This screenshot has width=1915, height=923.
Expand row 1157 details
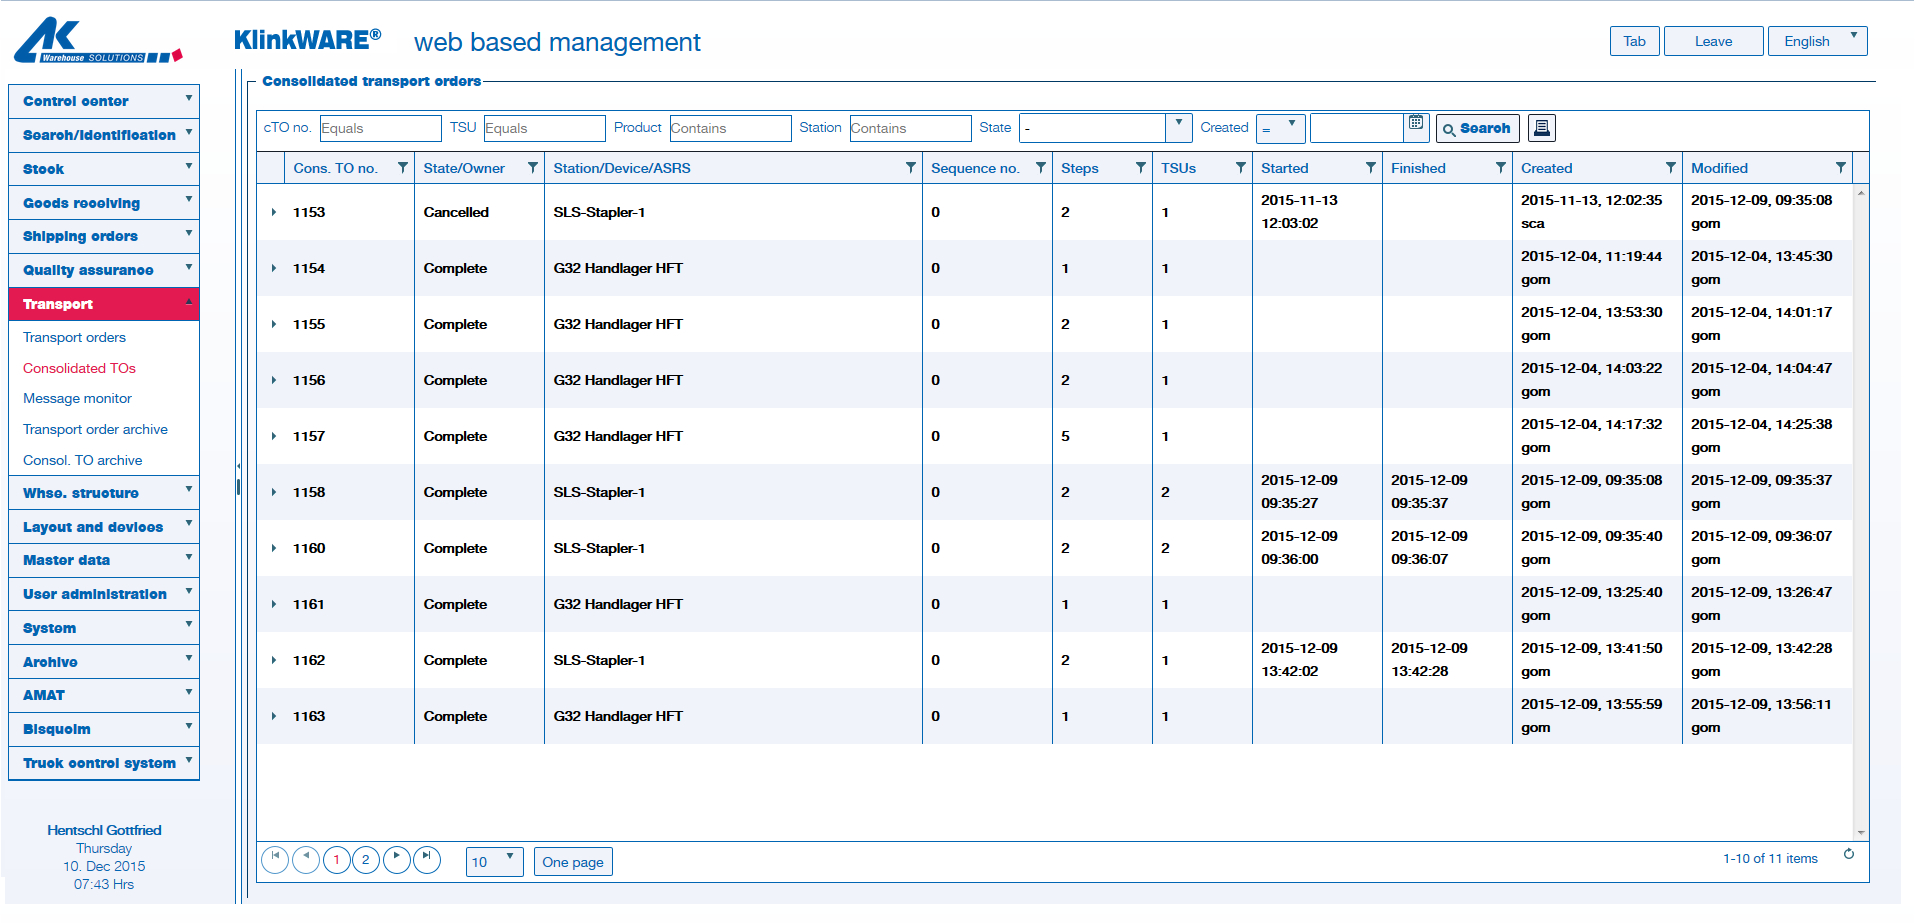pos(273,436)
